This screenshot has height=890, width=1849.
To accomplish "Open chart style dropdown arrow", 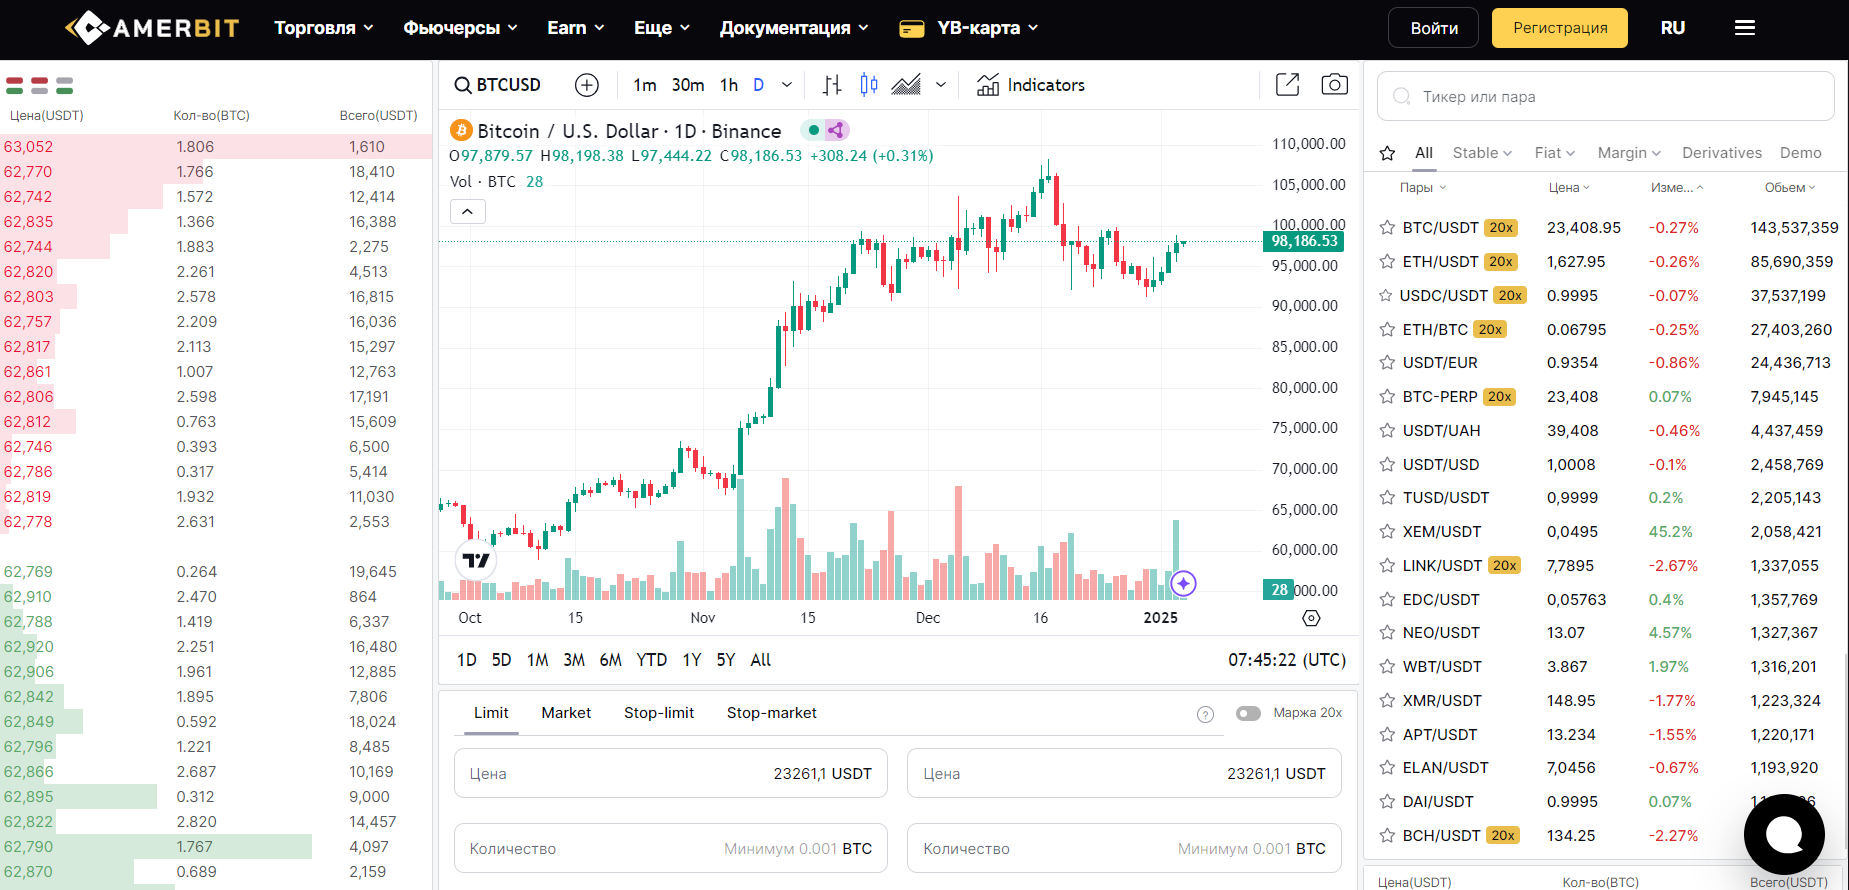I will [941, 85].
